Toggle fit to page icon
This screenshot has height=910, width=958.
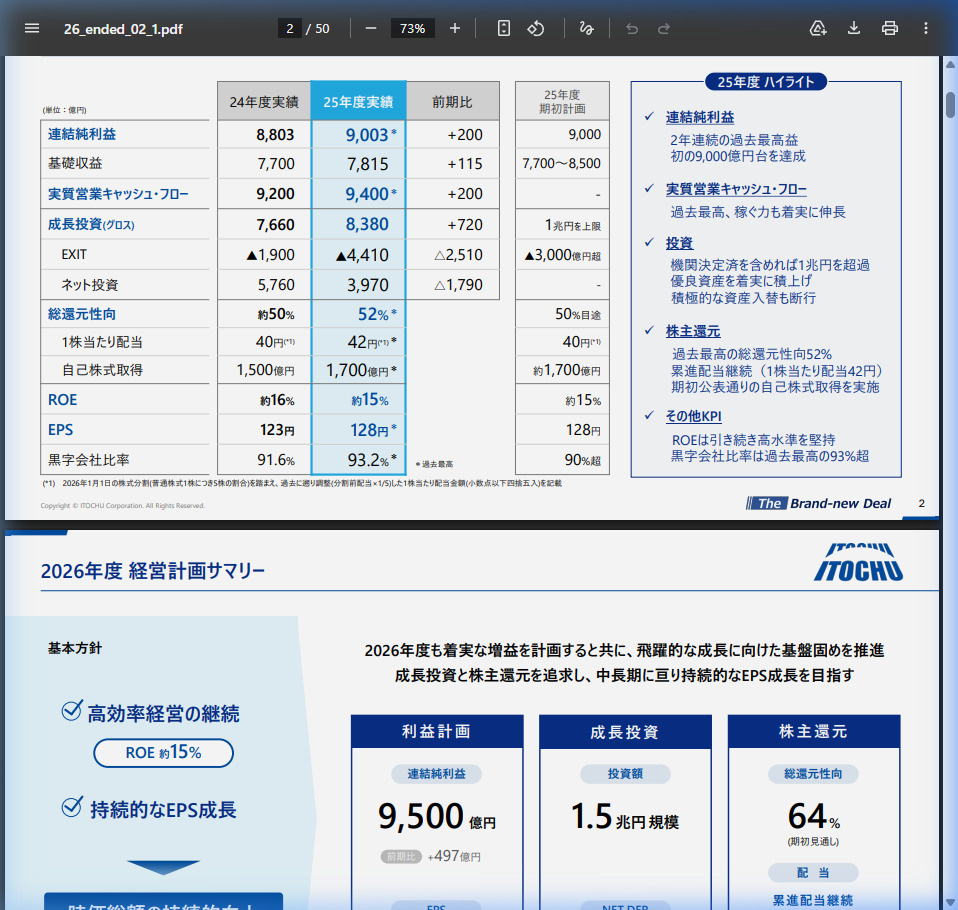point(503,28)
